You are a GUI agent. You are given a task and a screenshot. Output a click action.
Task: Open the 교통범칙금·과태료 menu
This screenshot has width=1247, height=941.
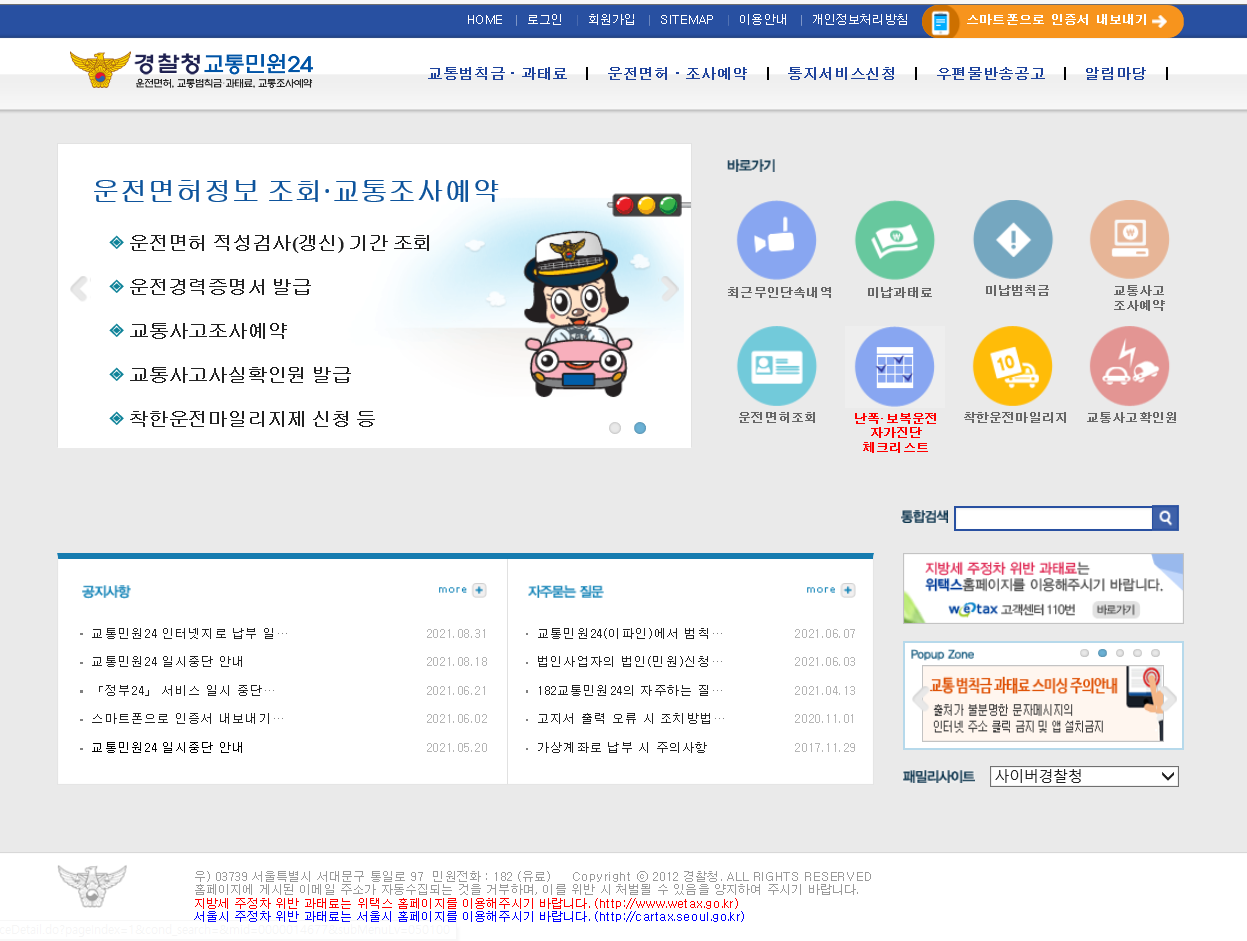497,73
